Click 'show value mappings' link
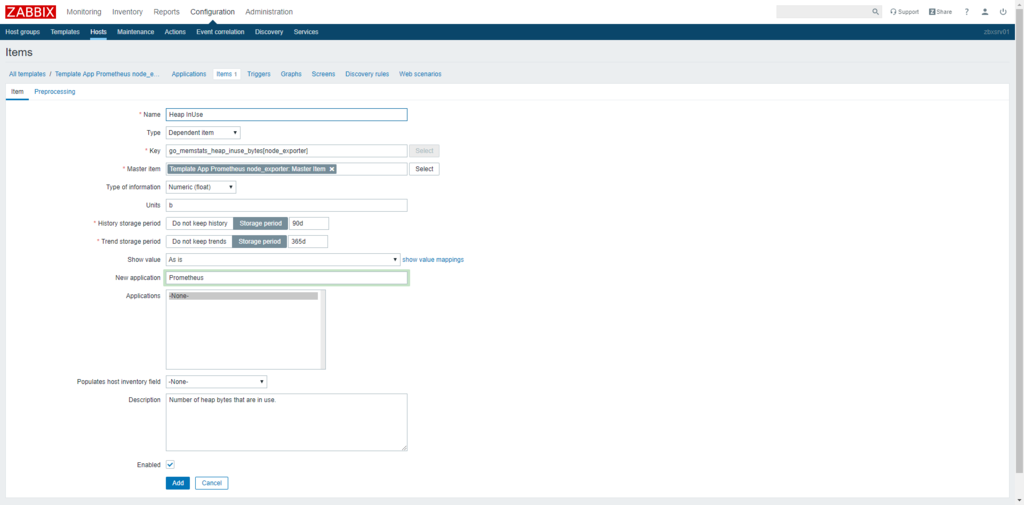The image size is (1024, 505). coord(432,259)
